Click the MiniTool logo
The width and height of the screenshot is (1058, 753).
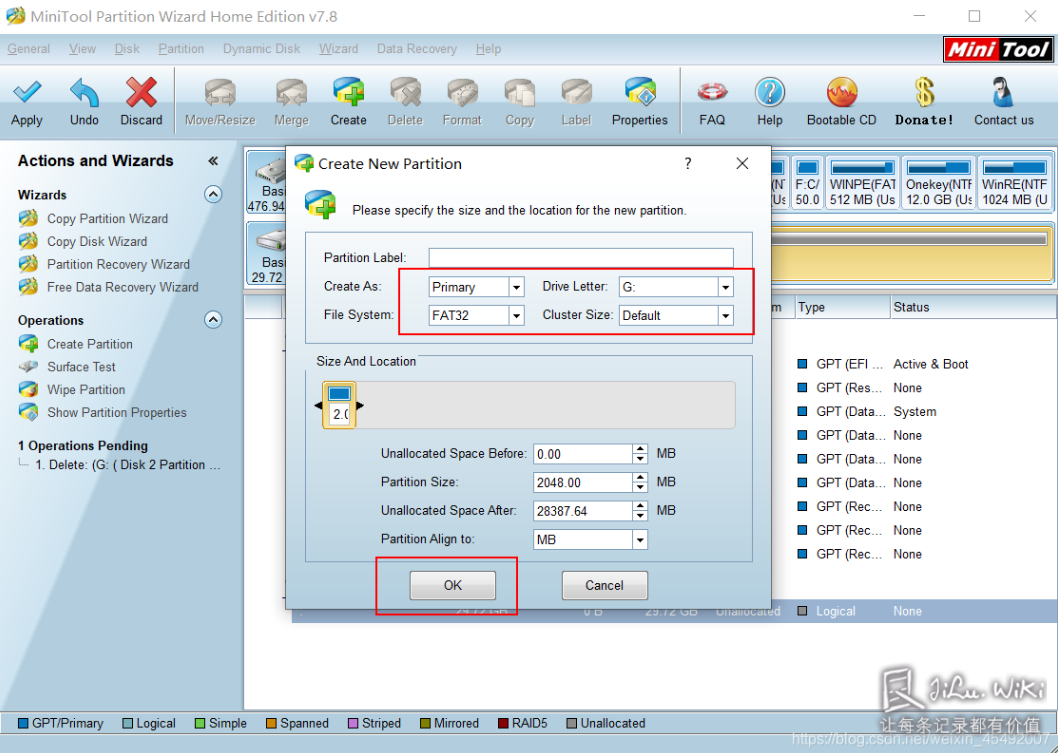(998, 49)
